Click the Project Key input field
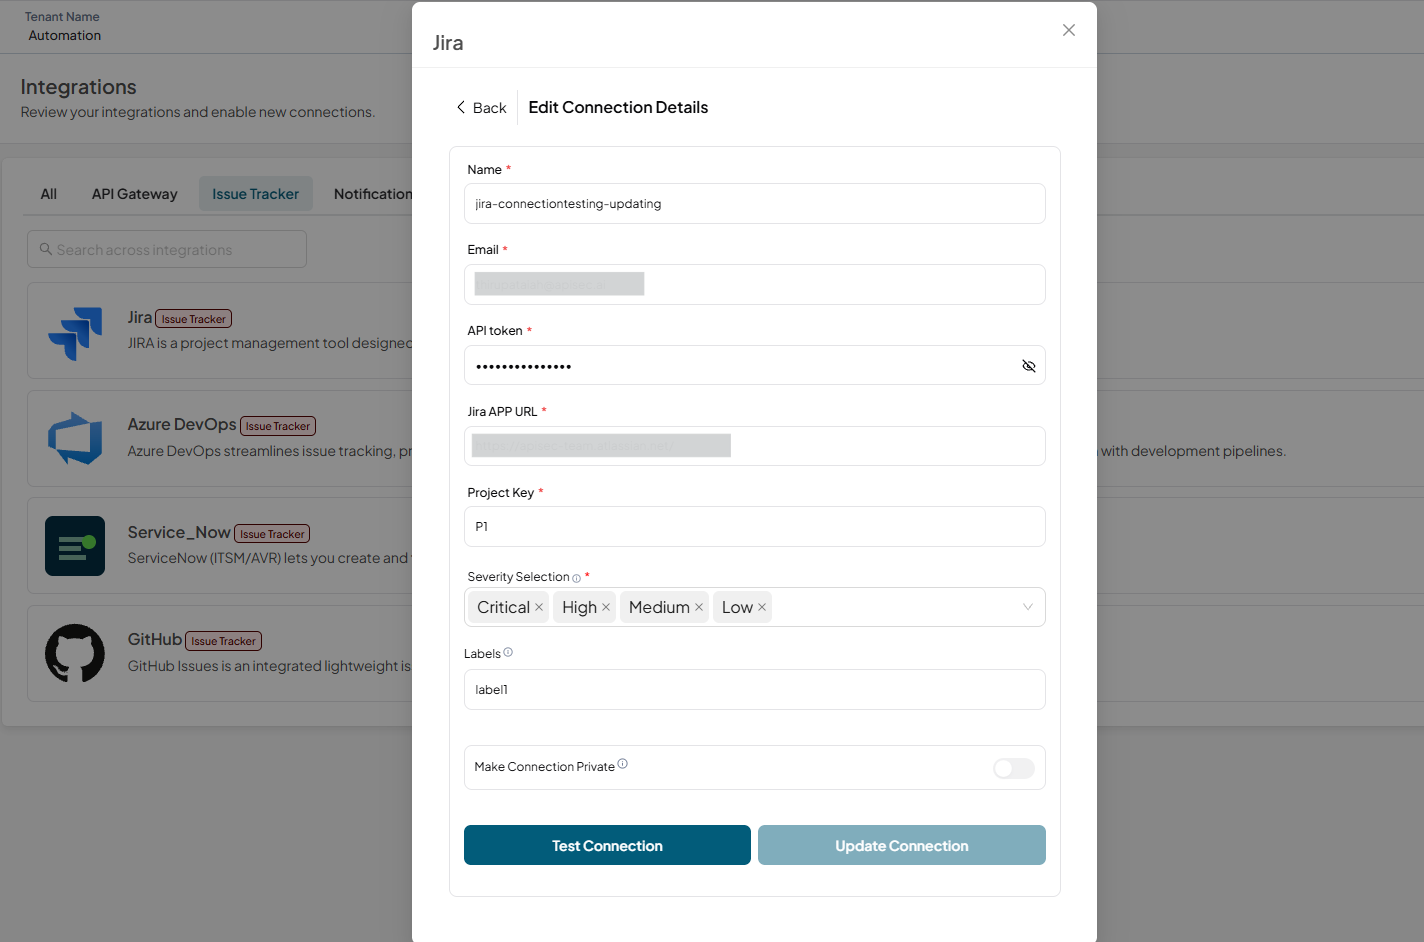This screenshot has height=942, width=1424. [x=755, y=526]
